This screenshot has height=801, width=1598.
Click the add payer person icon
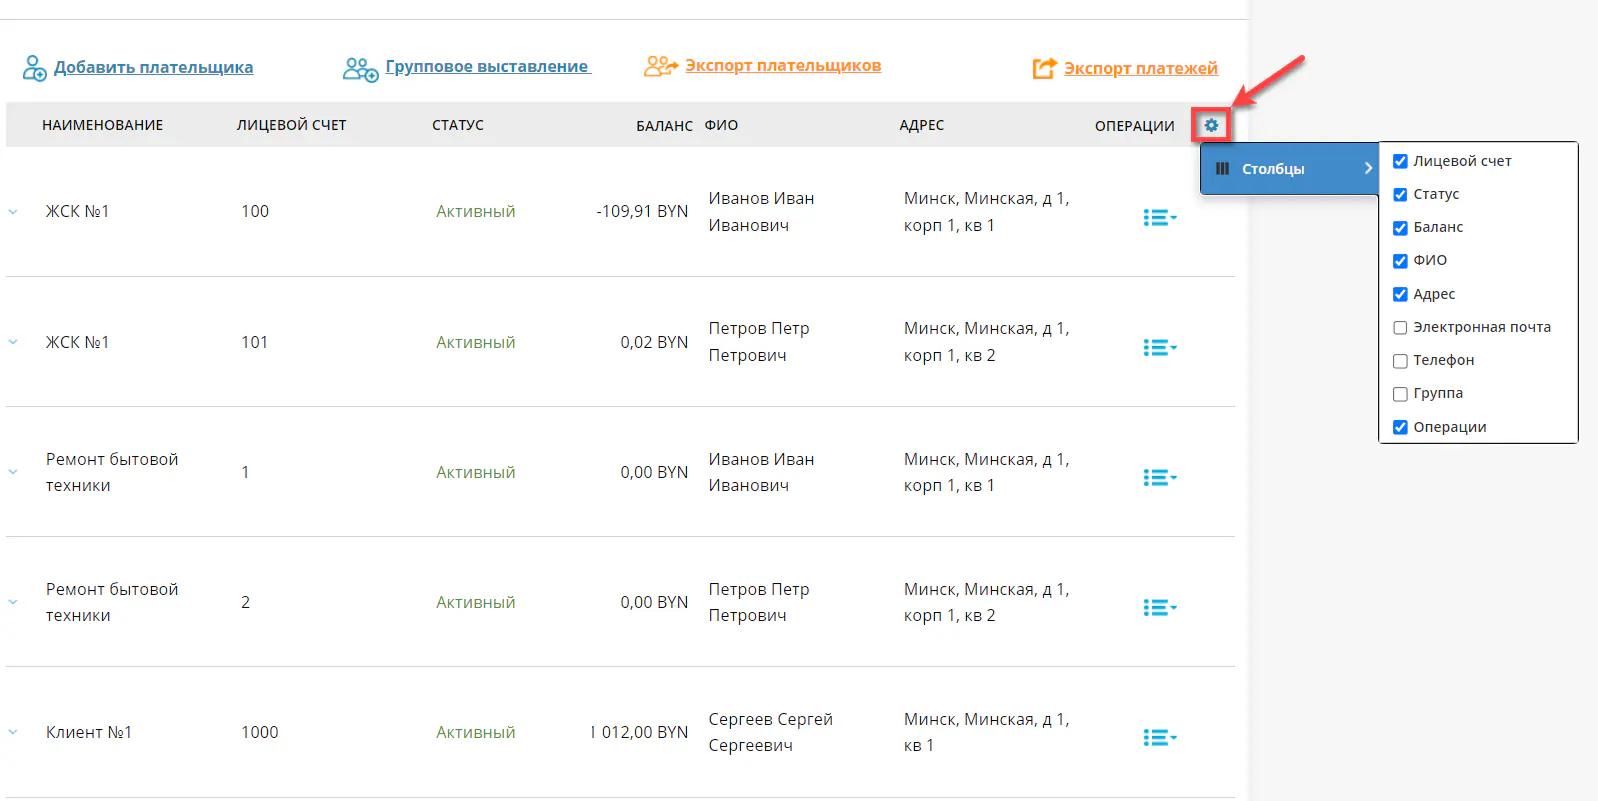pyautogui.click(x=34, y=68)
